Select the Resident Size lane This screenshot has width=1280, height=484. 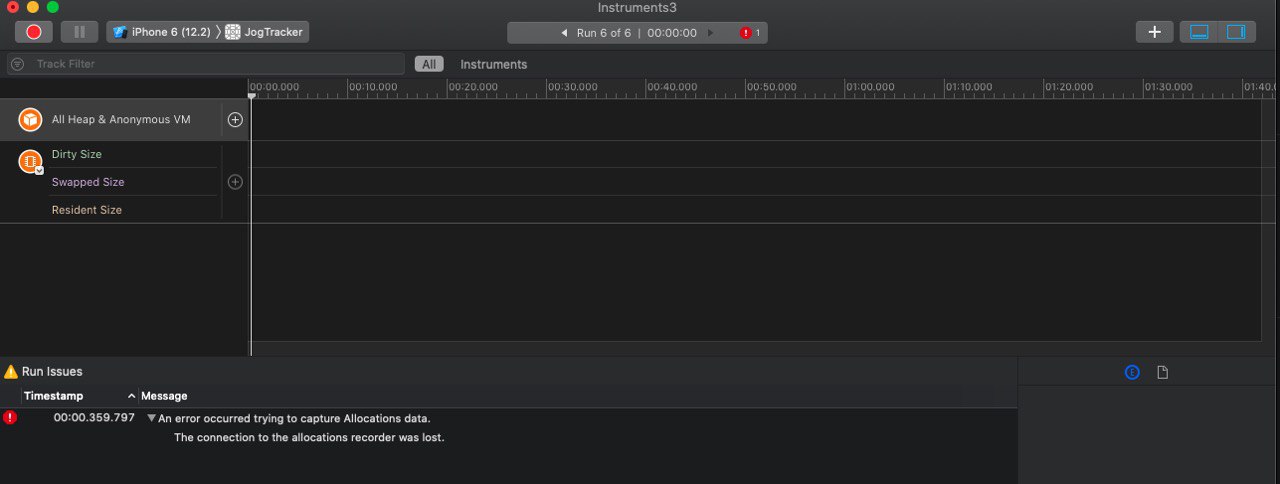pyautogui.click(x=87, y=210)
